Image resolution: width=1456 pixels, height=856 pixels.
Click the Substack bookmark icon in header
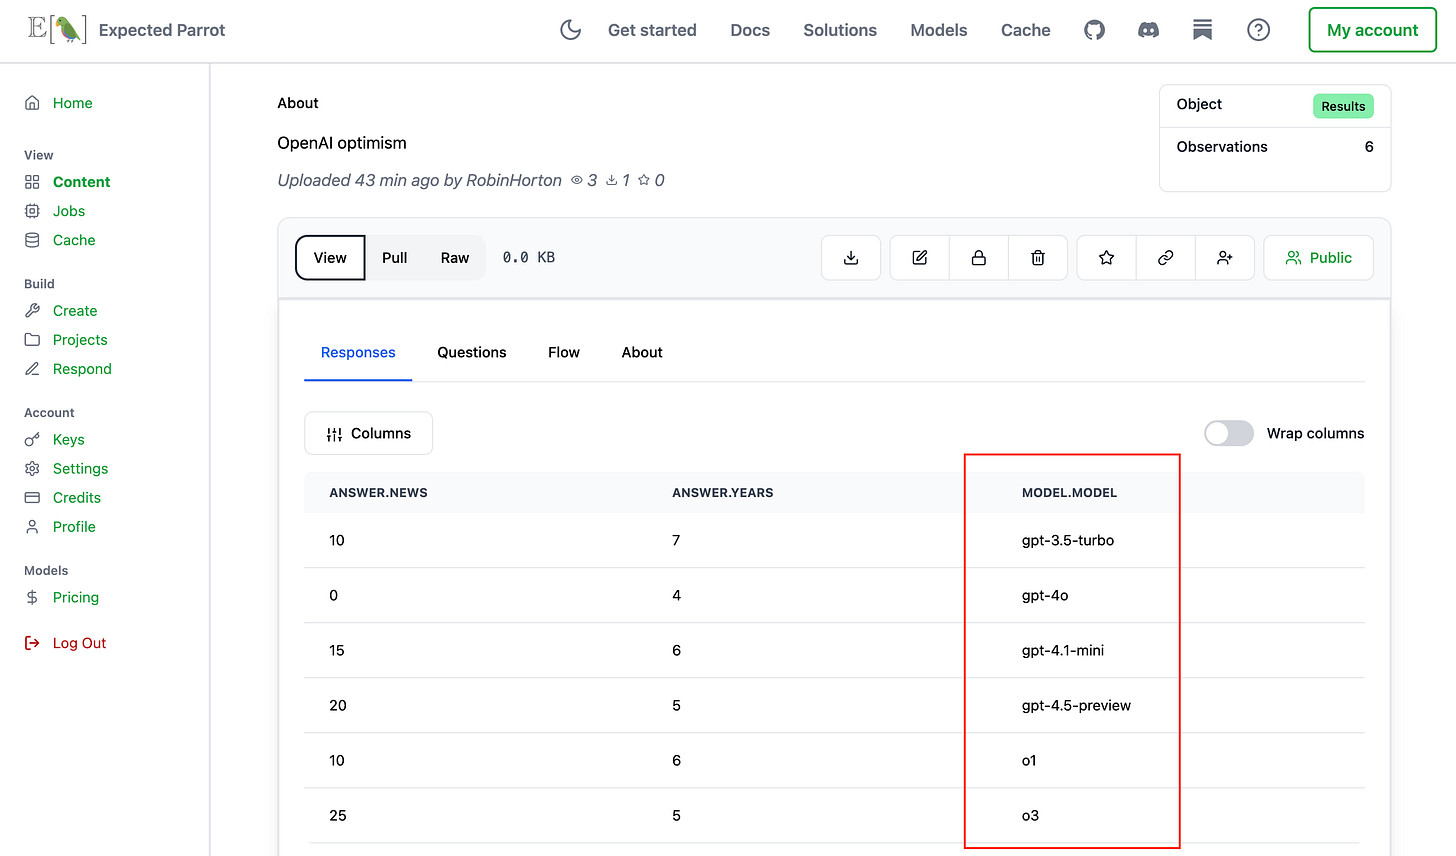1203,30
